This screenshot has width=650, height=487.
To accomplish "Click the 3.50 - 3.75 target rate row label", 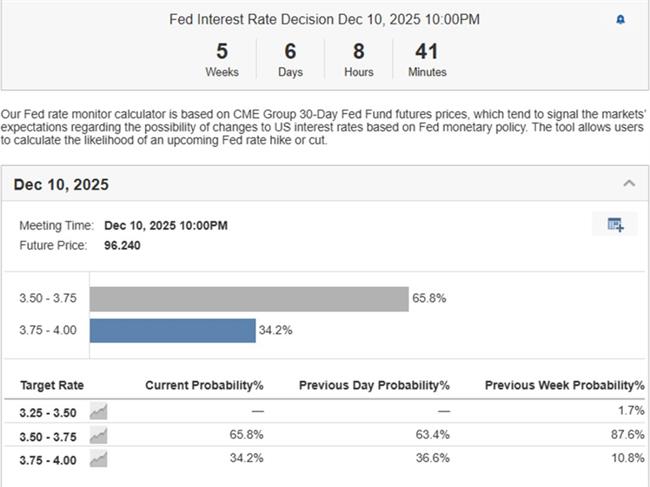I will click(x=48, y=435).
